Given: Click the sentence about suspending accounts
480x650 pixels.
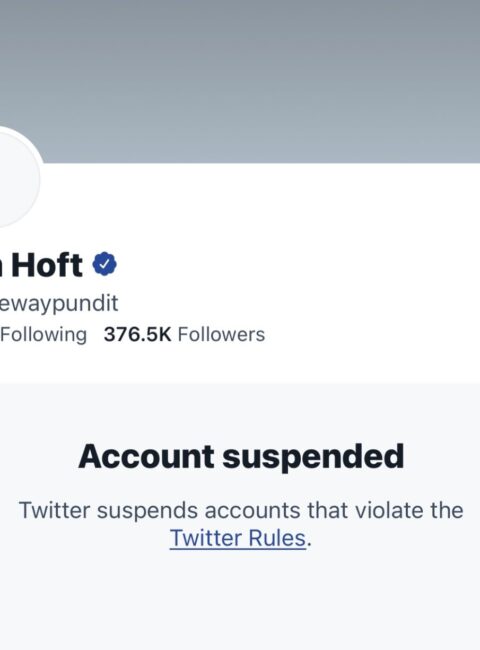Looking at the screenshot, I should (241, 524).
